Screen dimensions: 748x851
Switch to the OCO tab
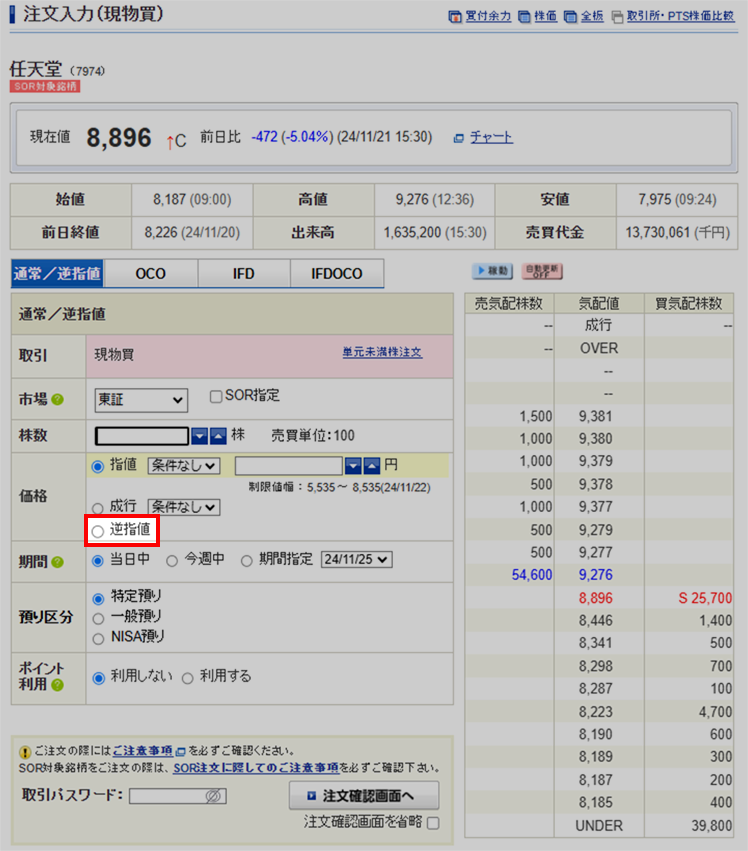(151, 273)
